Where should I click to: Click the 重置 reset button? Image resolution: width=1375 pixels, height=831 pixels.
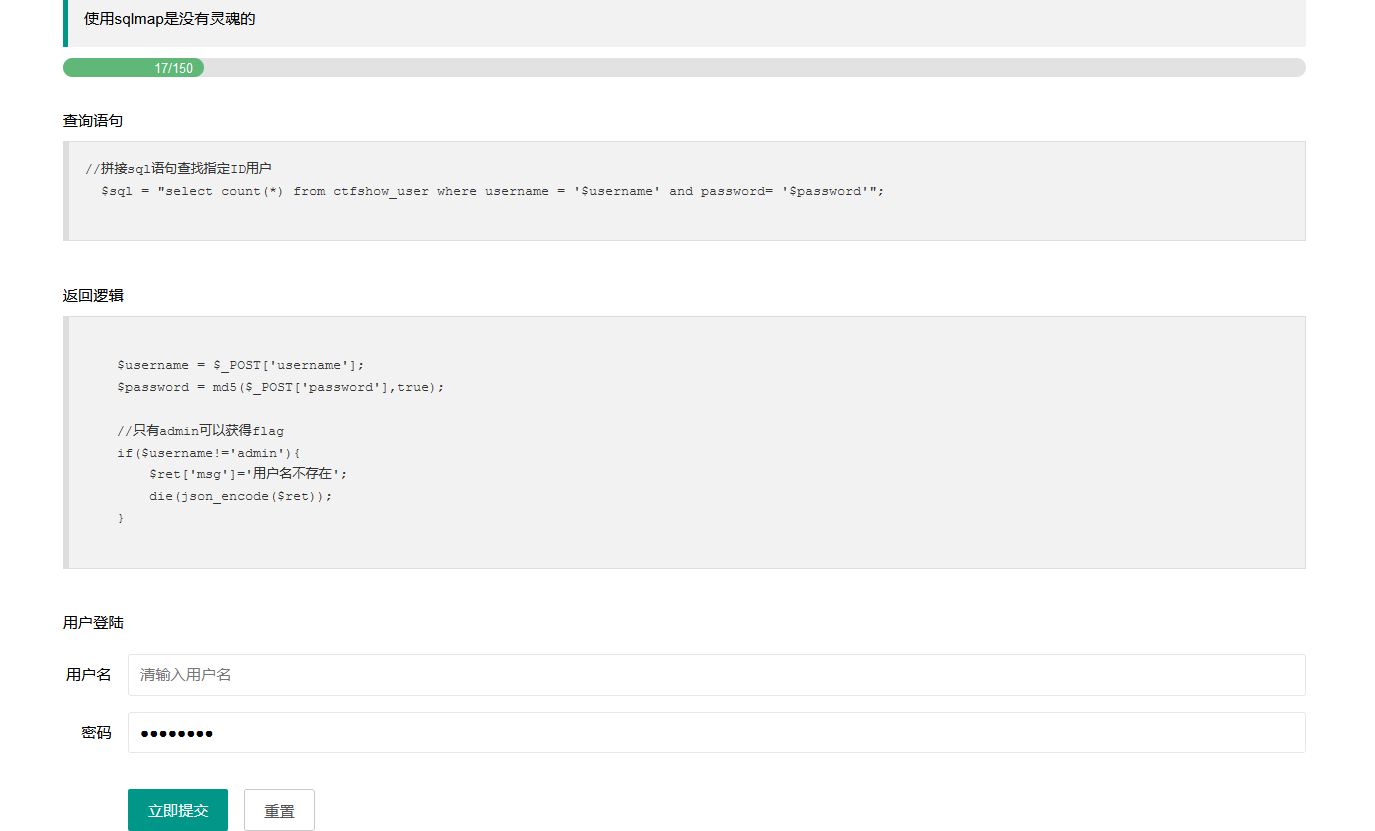pyautogui.click(x=279, y=810)
